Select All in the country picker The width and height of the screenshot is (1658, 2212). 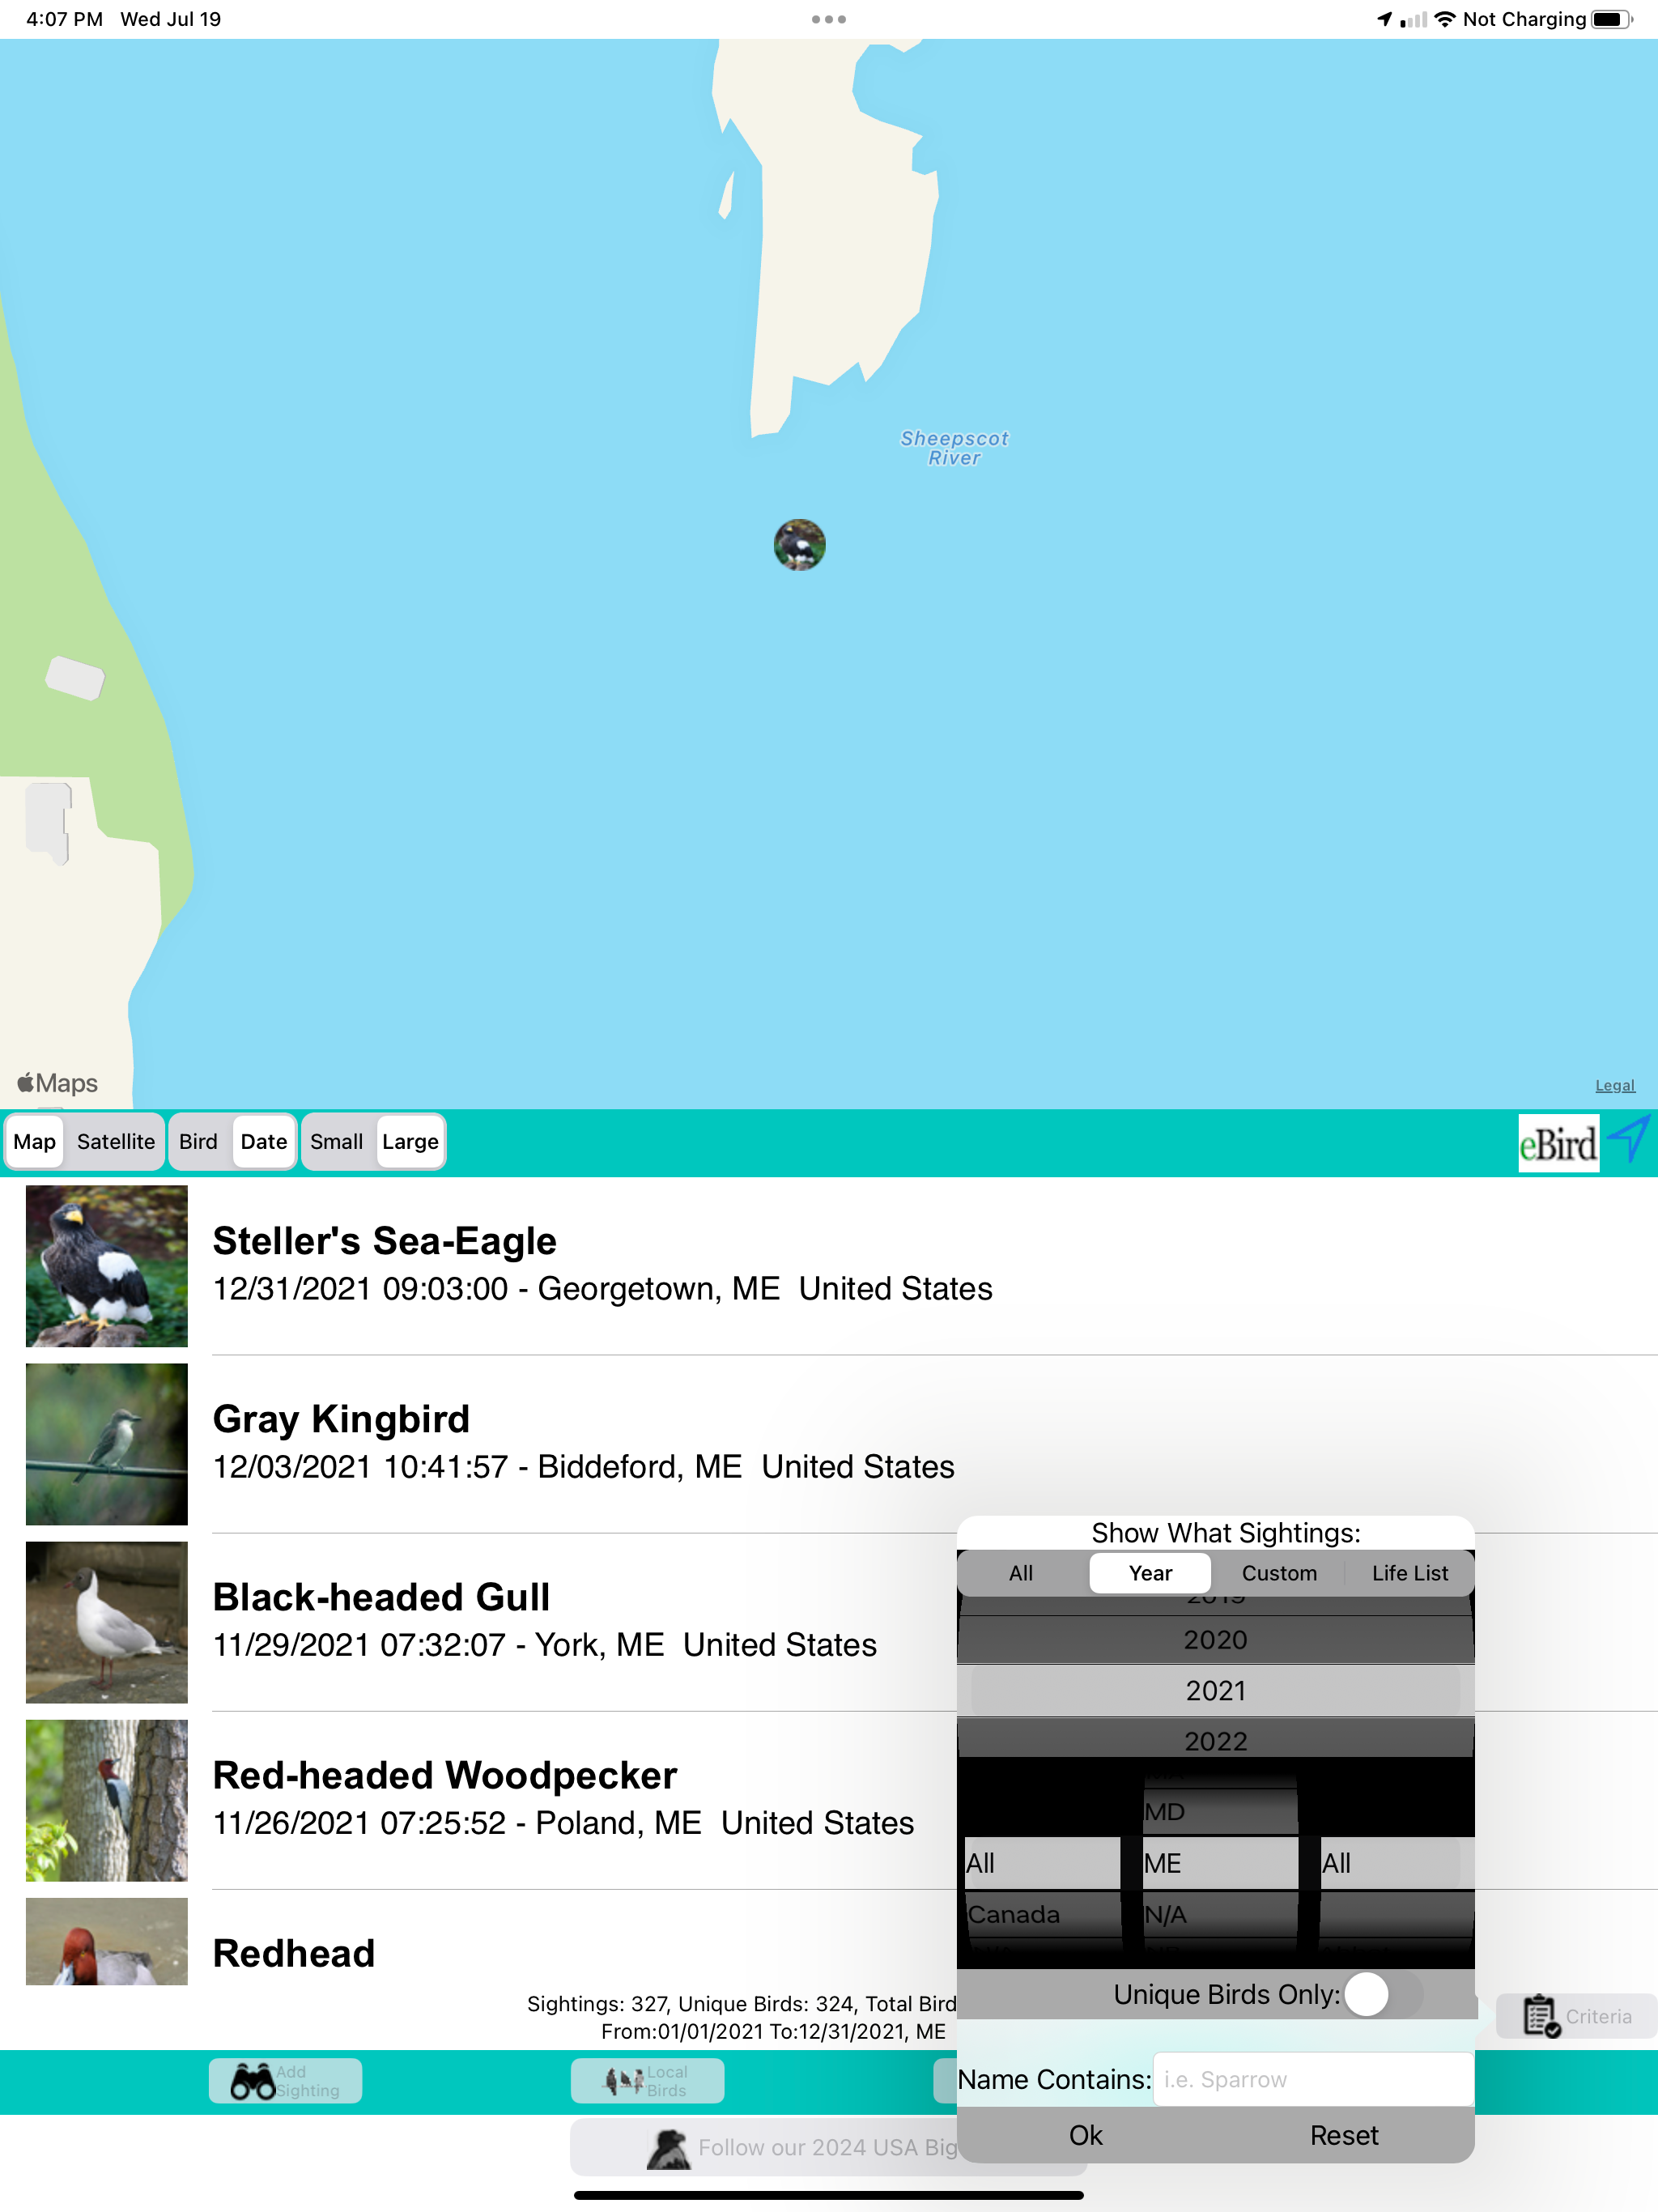pyautogui.click(x=1042, y=1863)
